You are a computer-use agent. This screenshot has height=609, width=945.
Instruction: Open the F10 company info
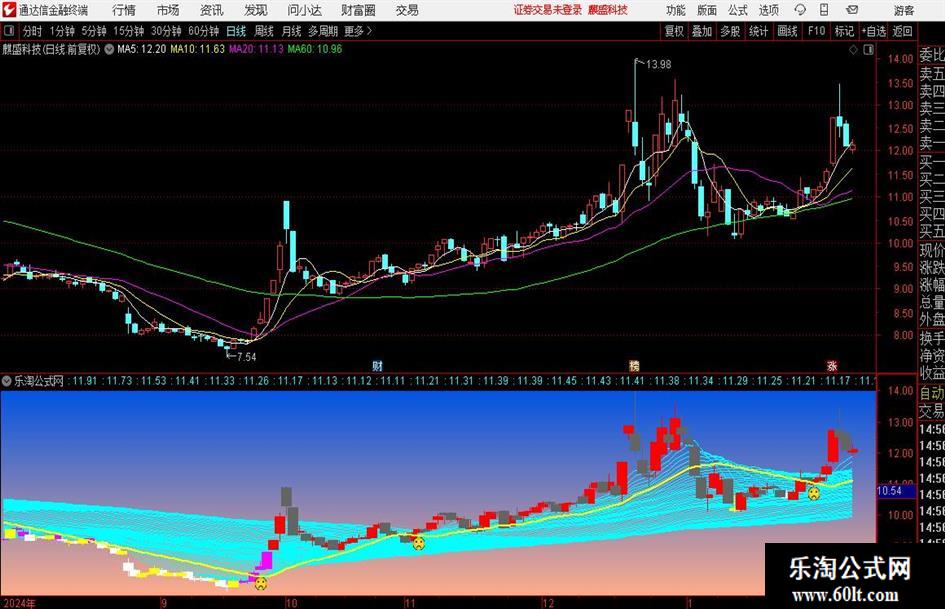(x=816, y=31)
